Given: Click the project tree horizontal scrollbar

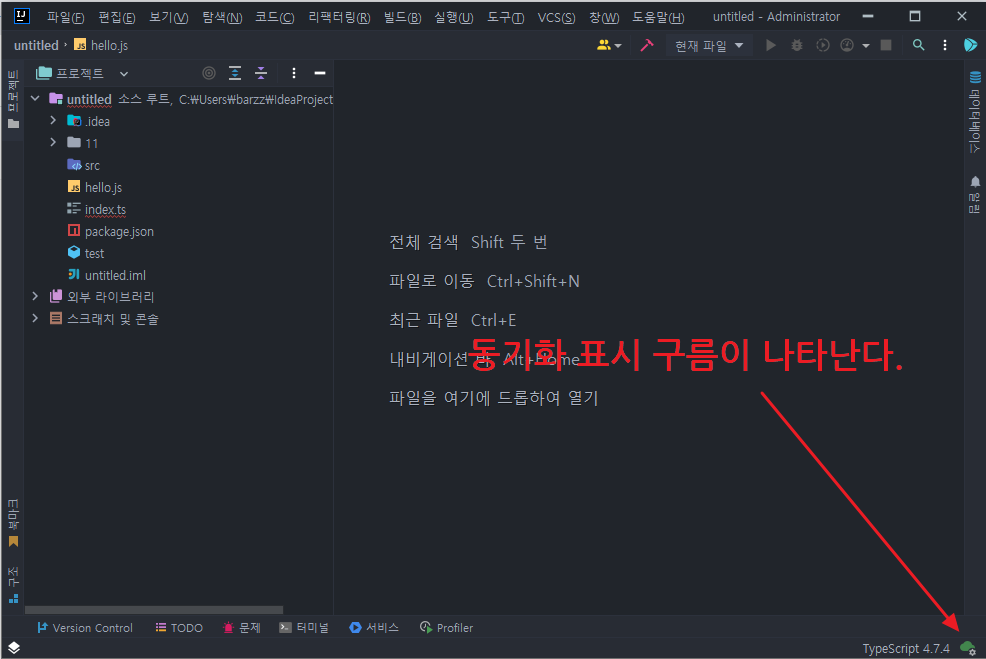Looking at the screenshot, I should [x=154, y=610].
